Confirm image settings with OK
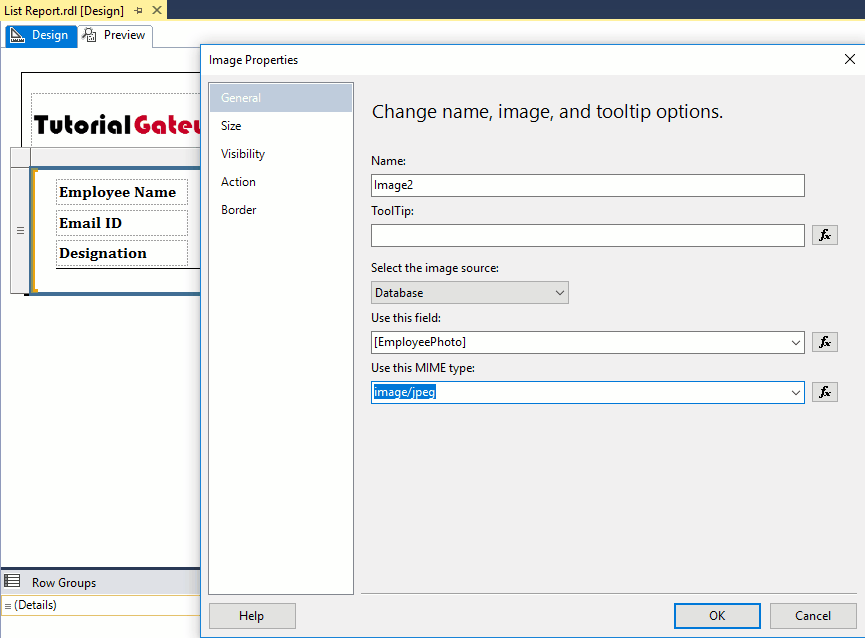 [x=717, y=615]
